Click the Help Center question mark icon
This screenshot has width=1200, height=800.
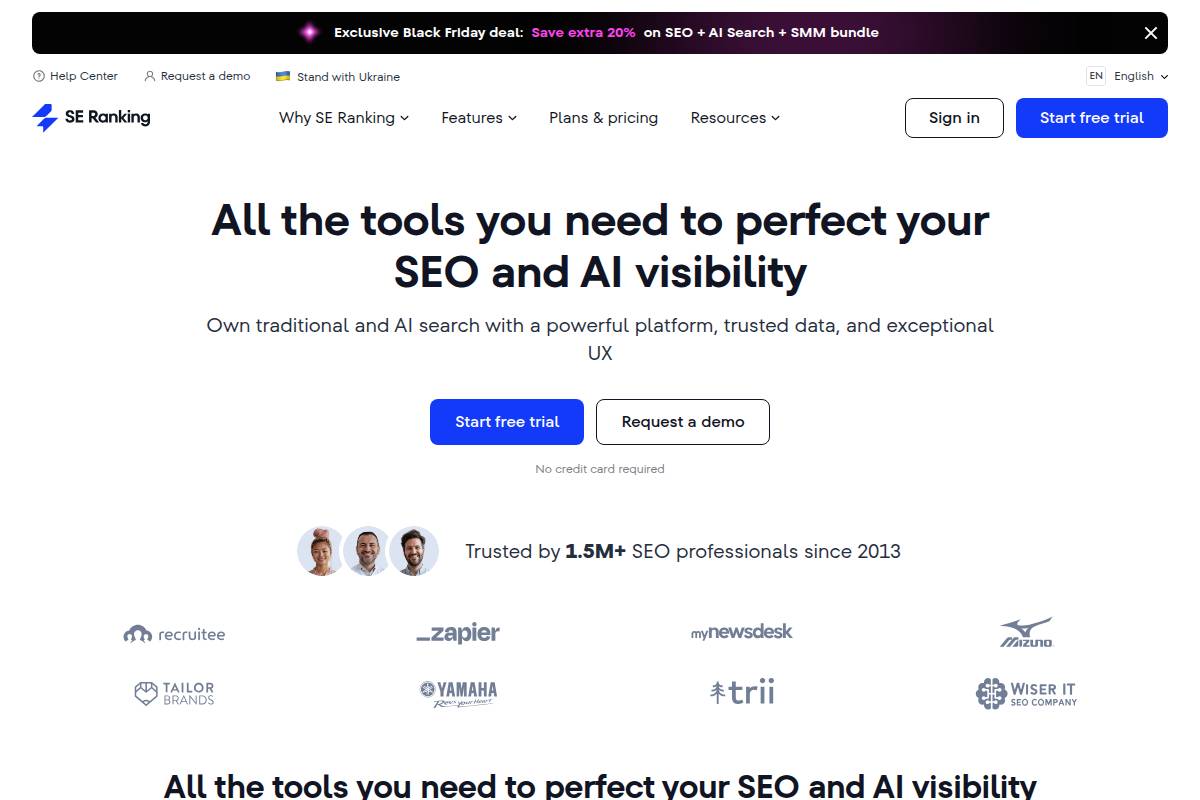(x=39, y=76)
